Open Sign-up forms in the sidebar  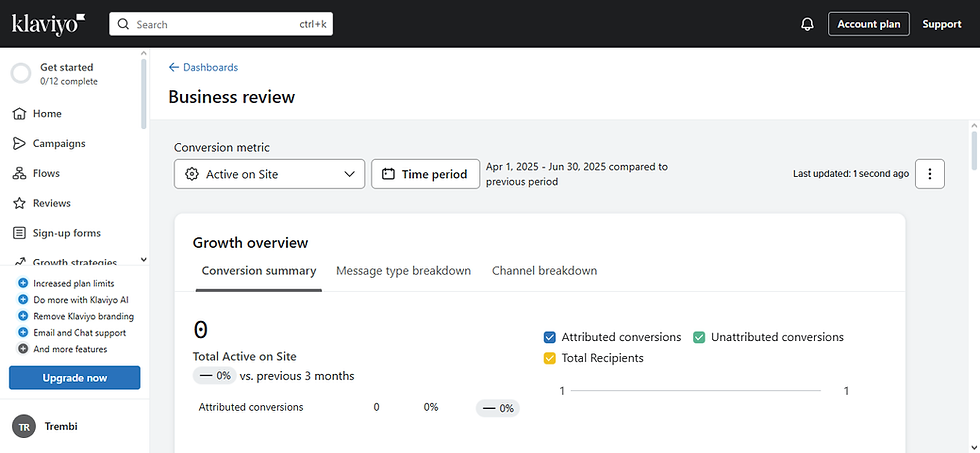(69, 233)
